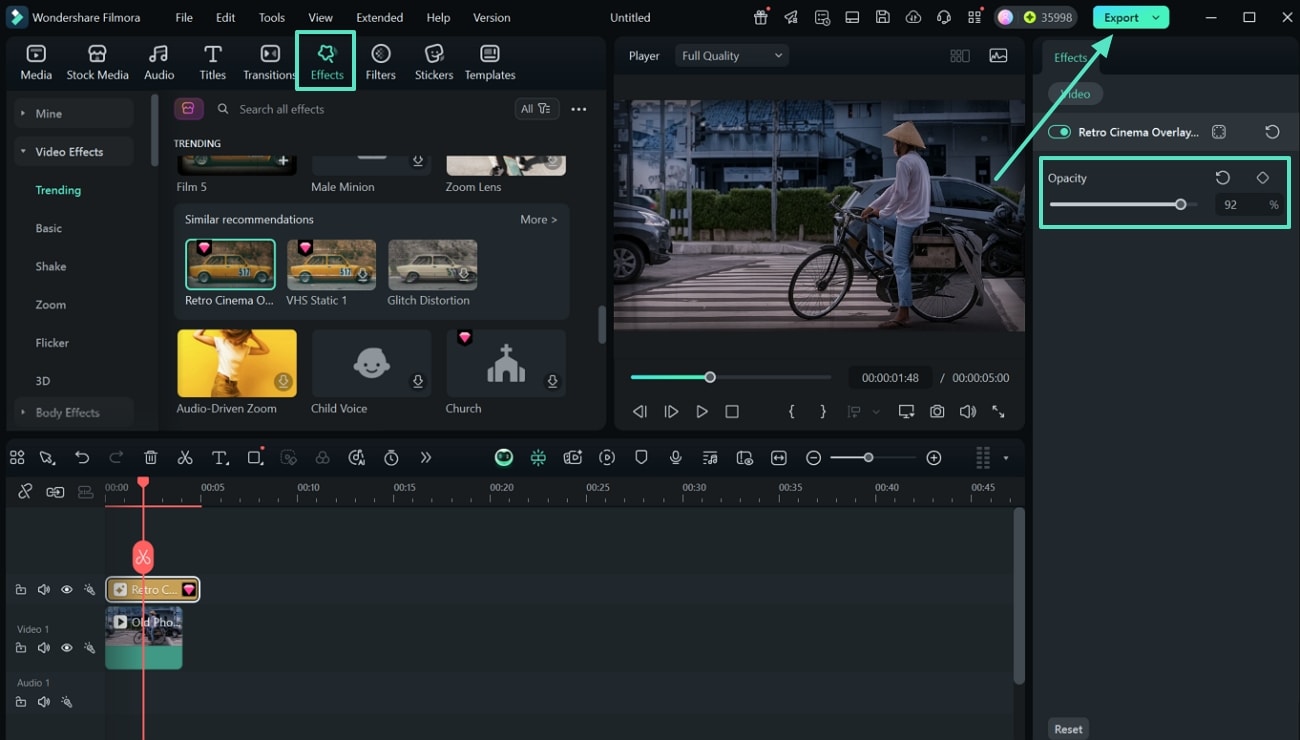Image resolution: width=1300 pixels, height=740 pixels.
Task: Open the Titles tab
Action: click(x=212, y=62)
